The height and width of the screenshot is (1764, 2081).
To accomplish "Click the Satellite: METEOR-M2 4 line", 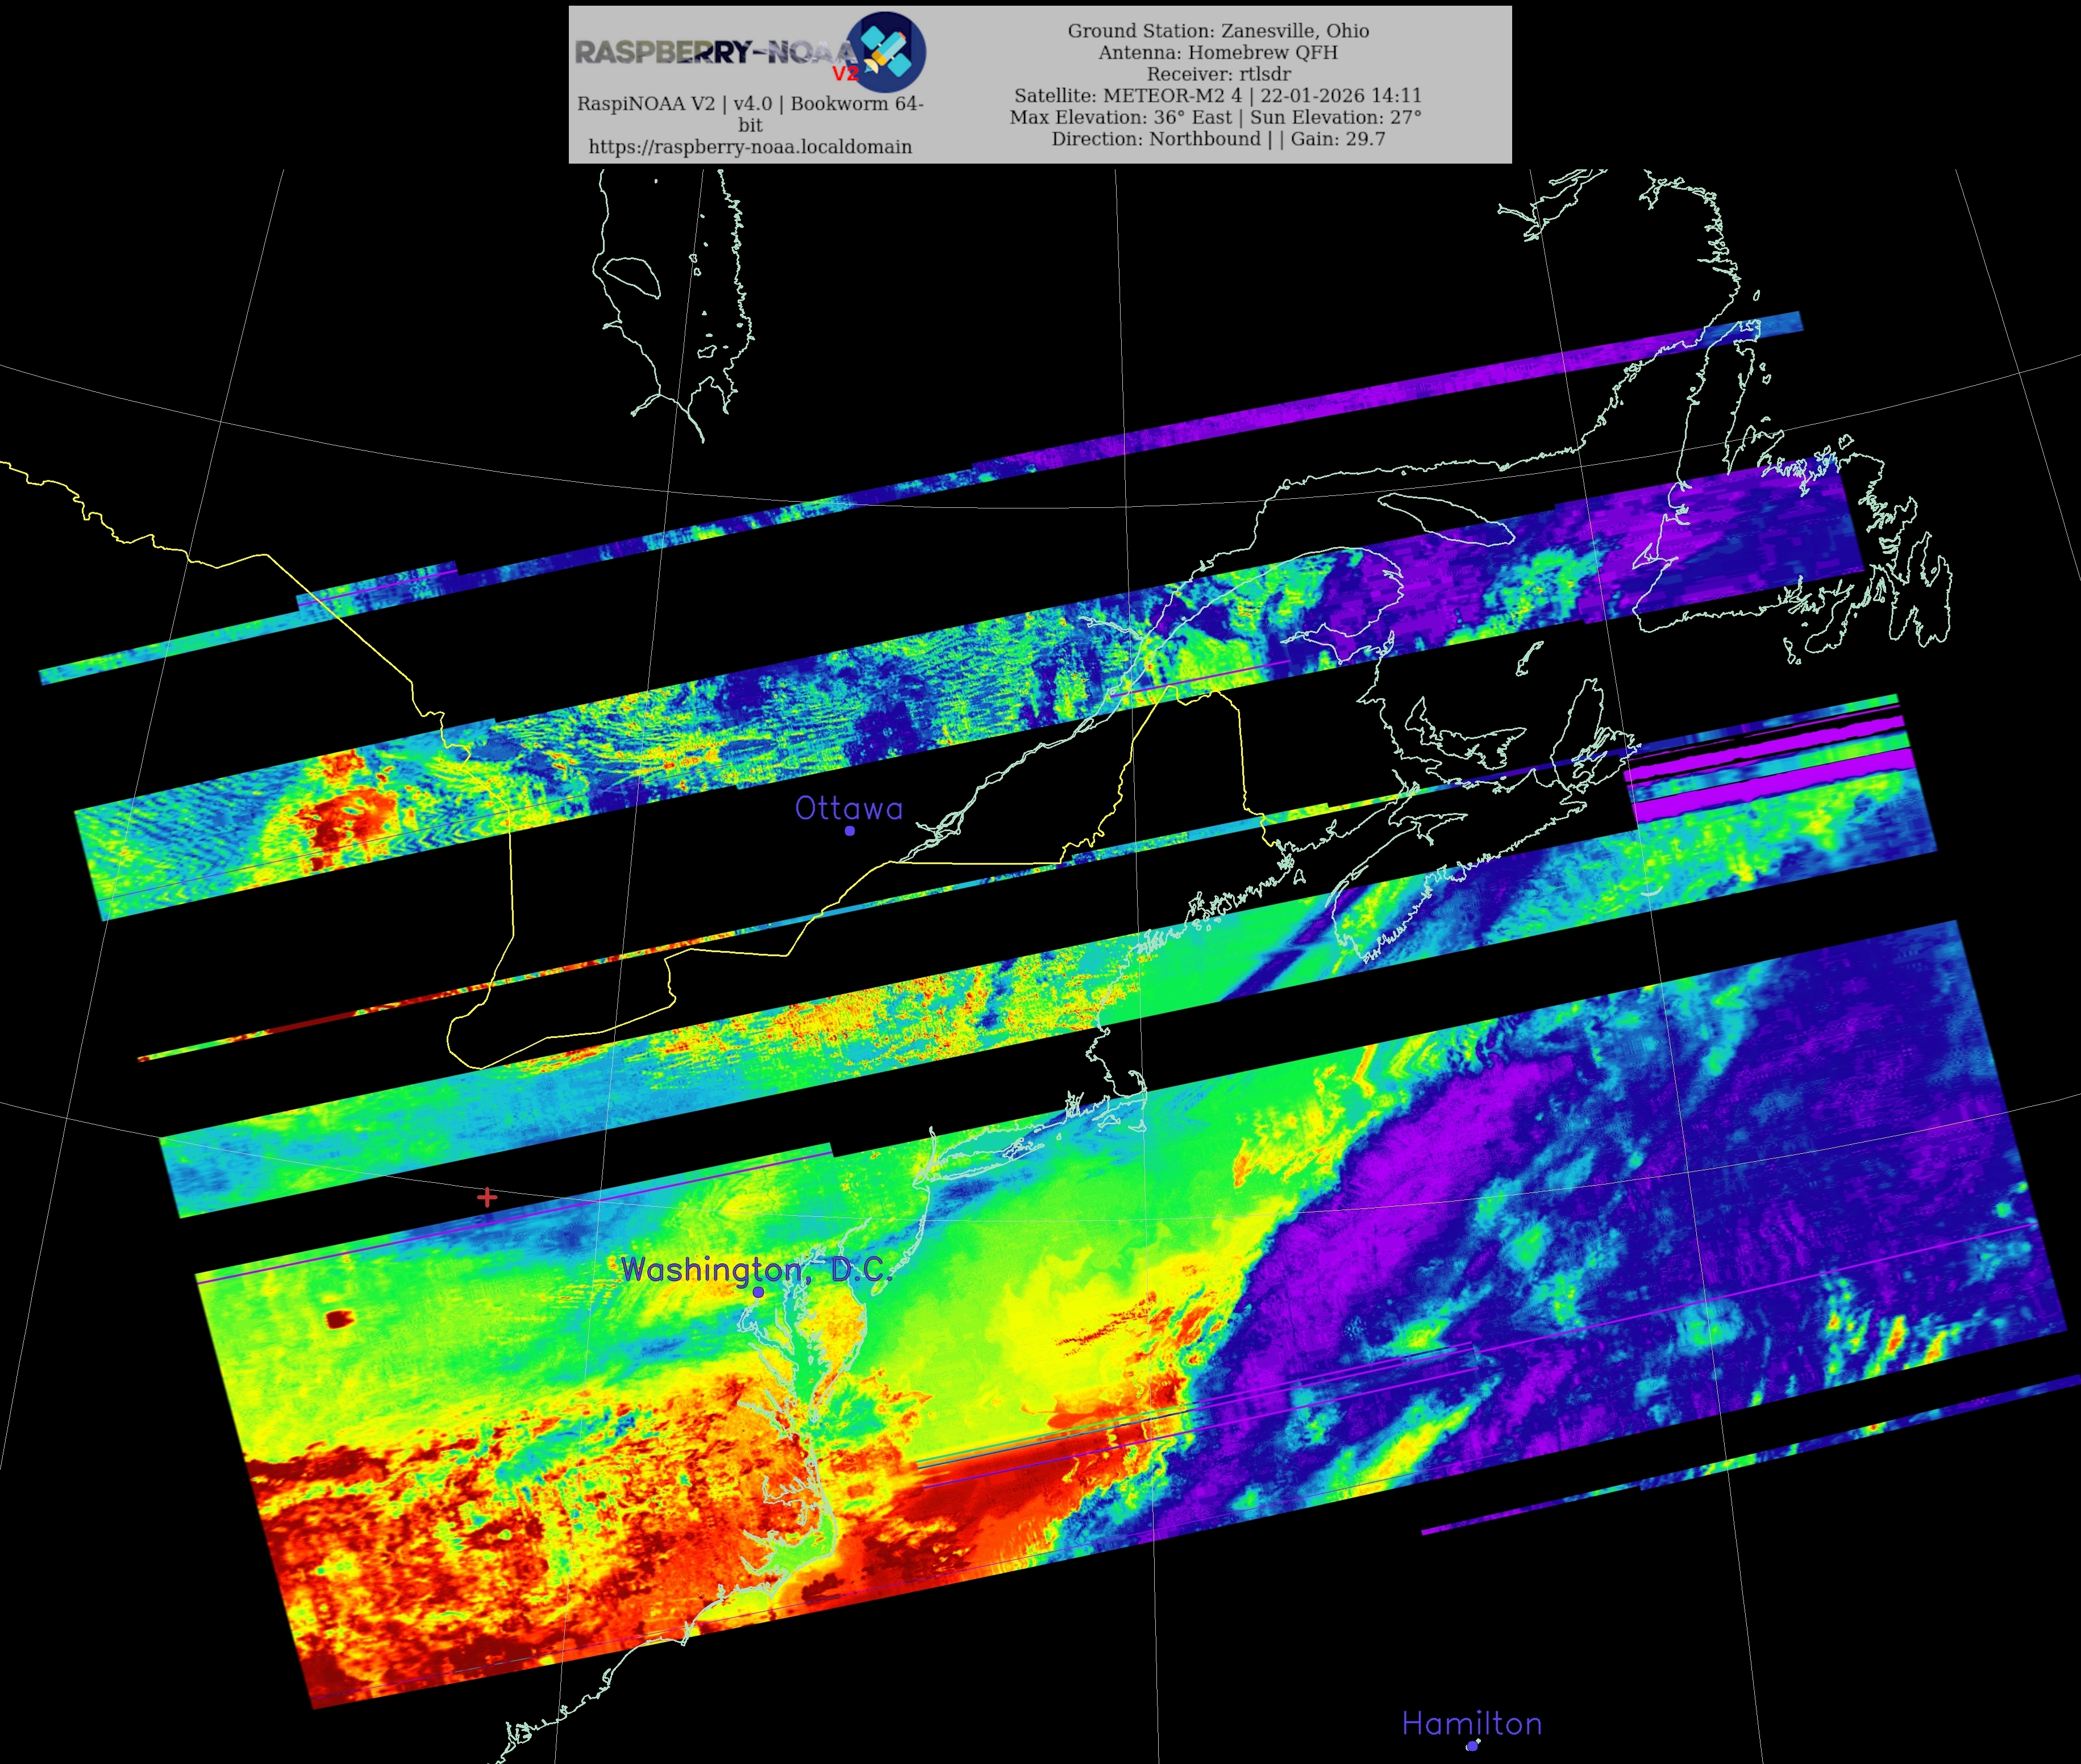I will pos(1218,96).
